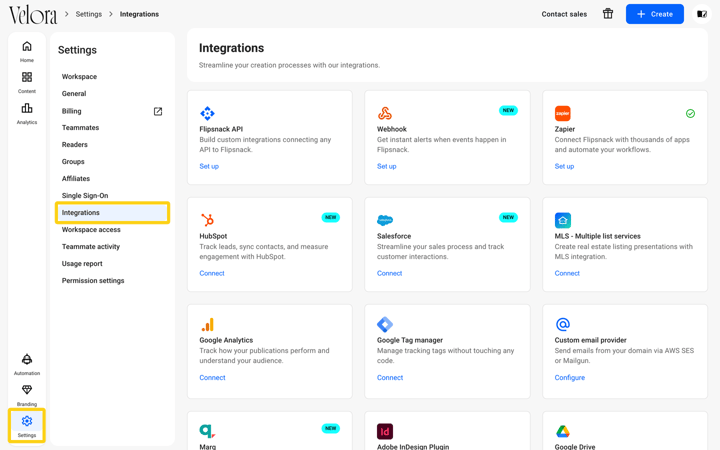Click the Custom email provider title
The height and width of the screenshot is (450, 720).
point(591,340)
